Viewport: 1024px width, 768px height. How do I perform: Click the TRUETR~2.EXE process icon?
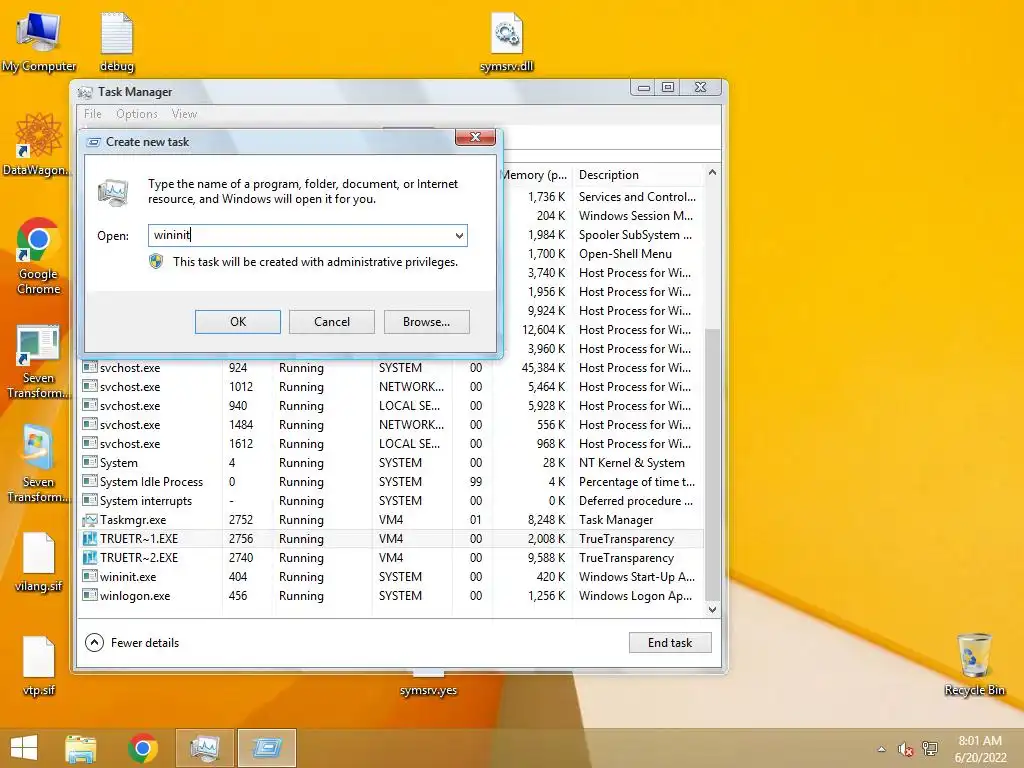[x=89, y=558]
